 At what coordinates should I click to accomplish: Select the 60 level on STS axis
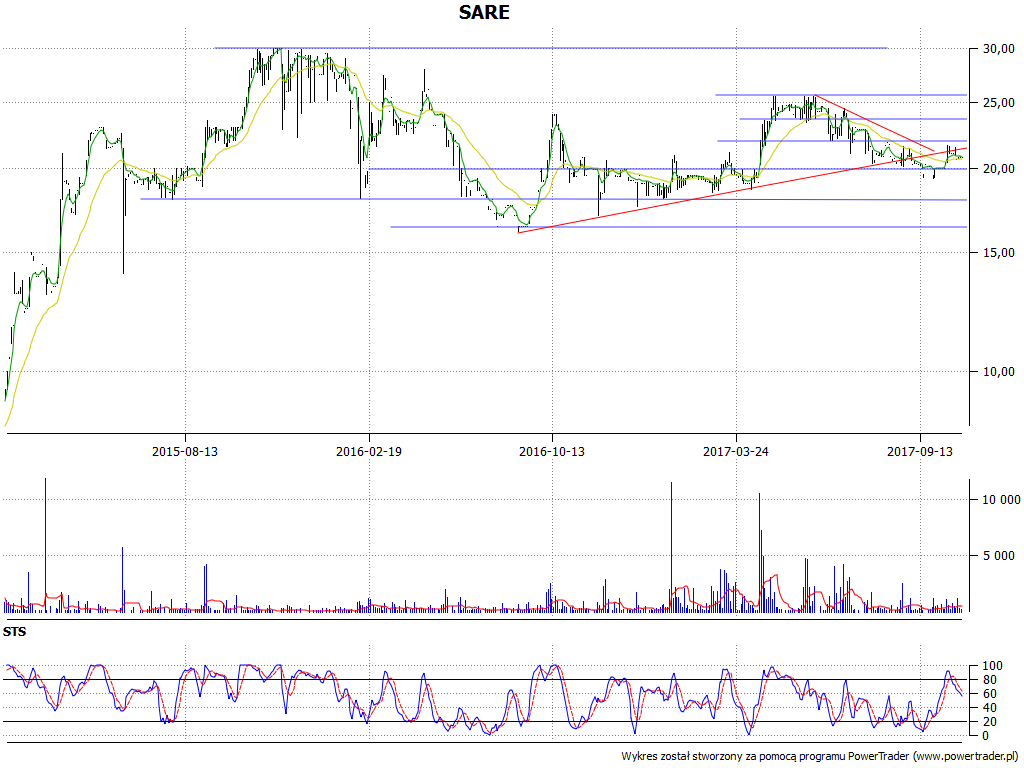[989, 694]
